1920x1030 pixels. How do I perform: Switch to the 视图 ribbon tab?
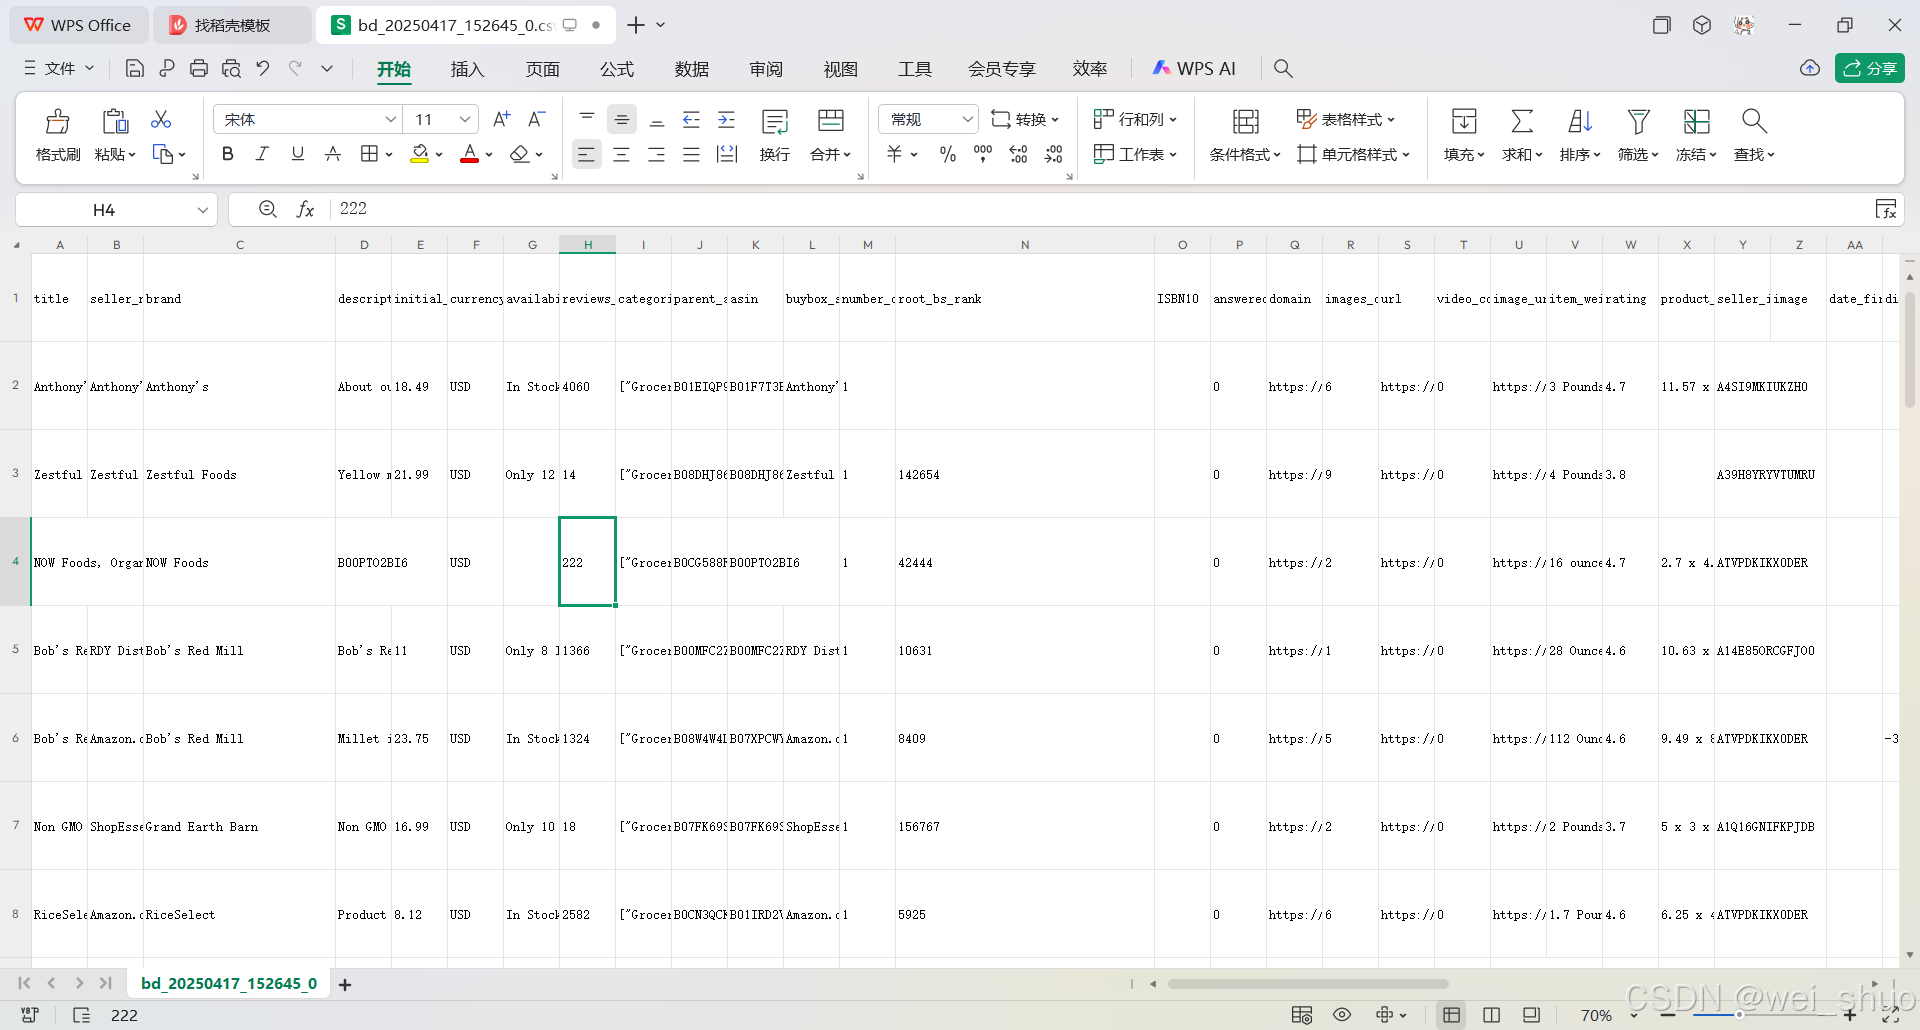[x=841, y=69]
